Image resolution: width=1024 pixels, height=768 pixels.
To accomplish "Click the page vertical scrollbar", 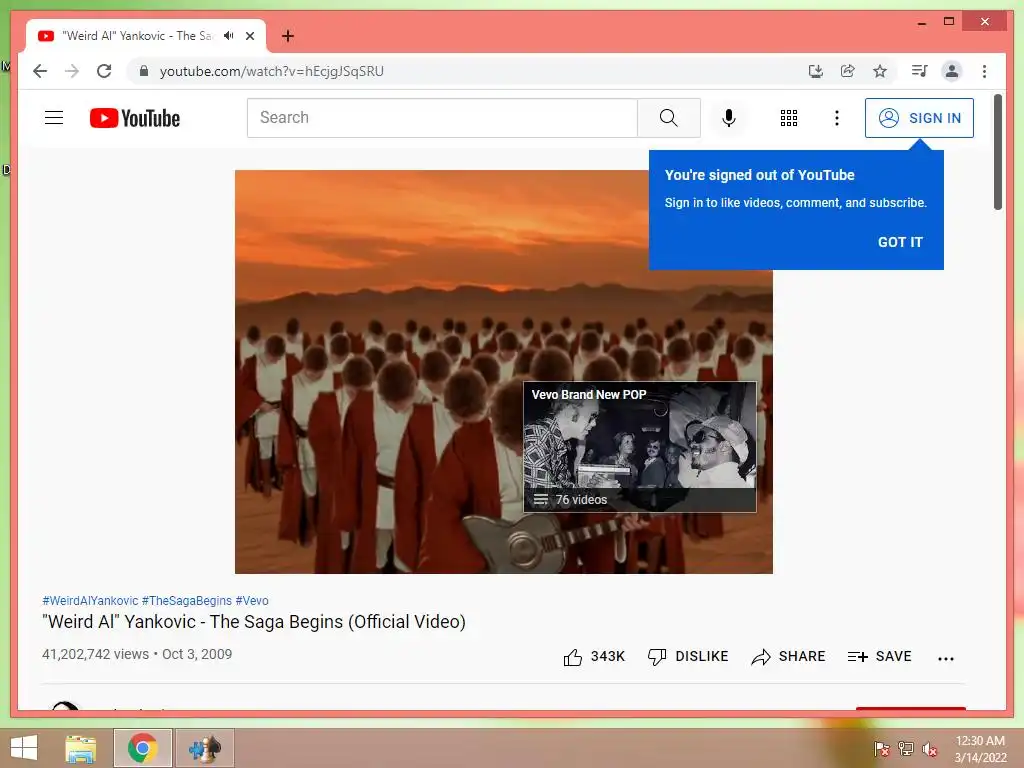I will [x=997, y=152].
